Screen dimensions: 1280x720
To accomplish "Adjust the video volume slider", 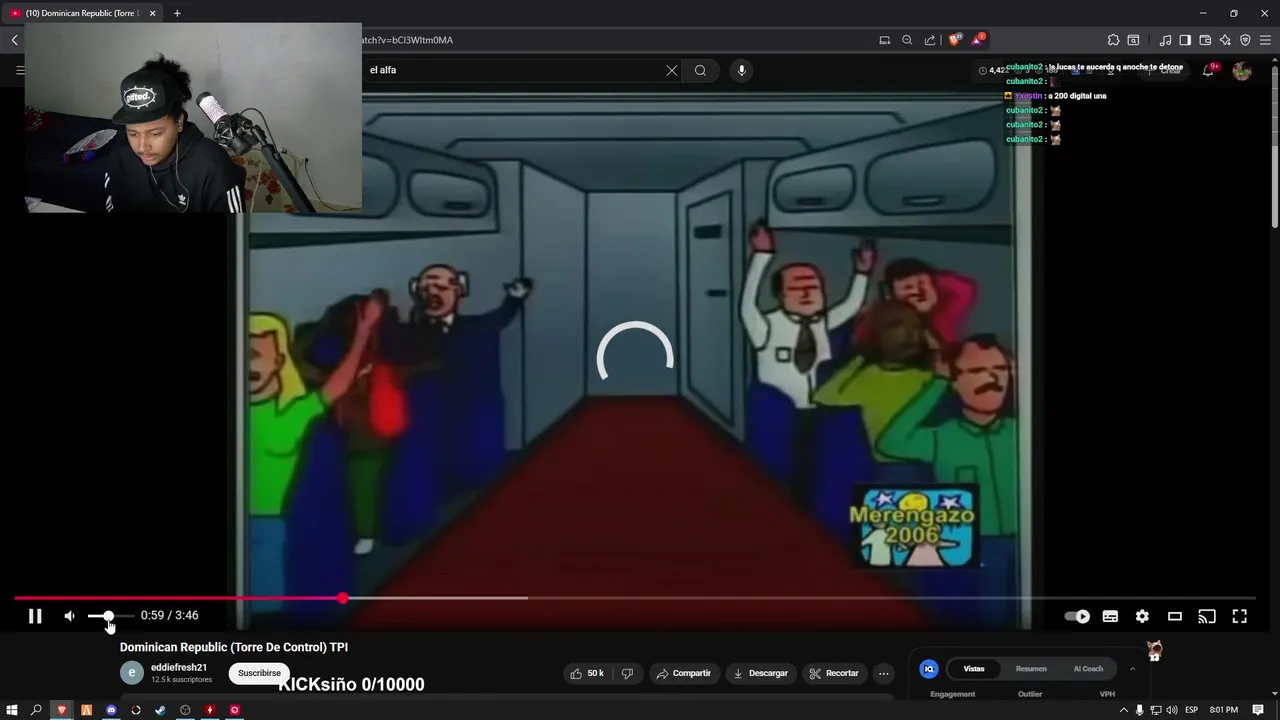I will pyautogui.click(x=109, y=616).
